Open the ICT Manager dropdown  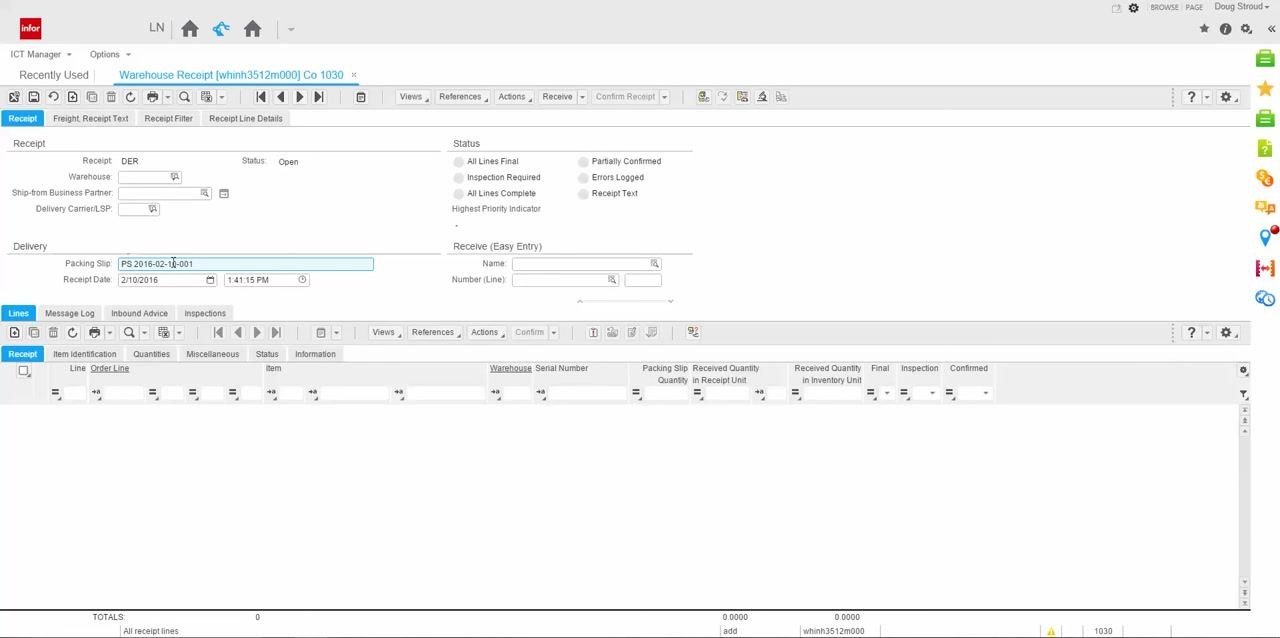[41, 54]
